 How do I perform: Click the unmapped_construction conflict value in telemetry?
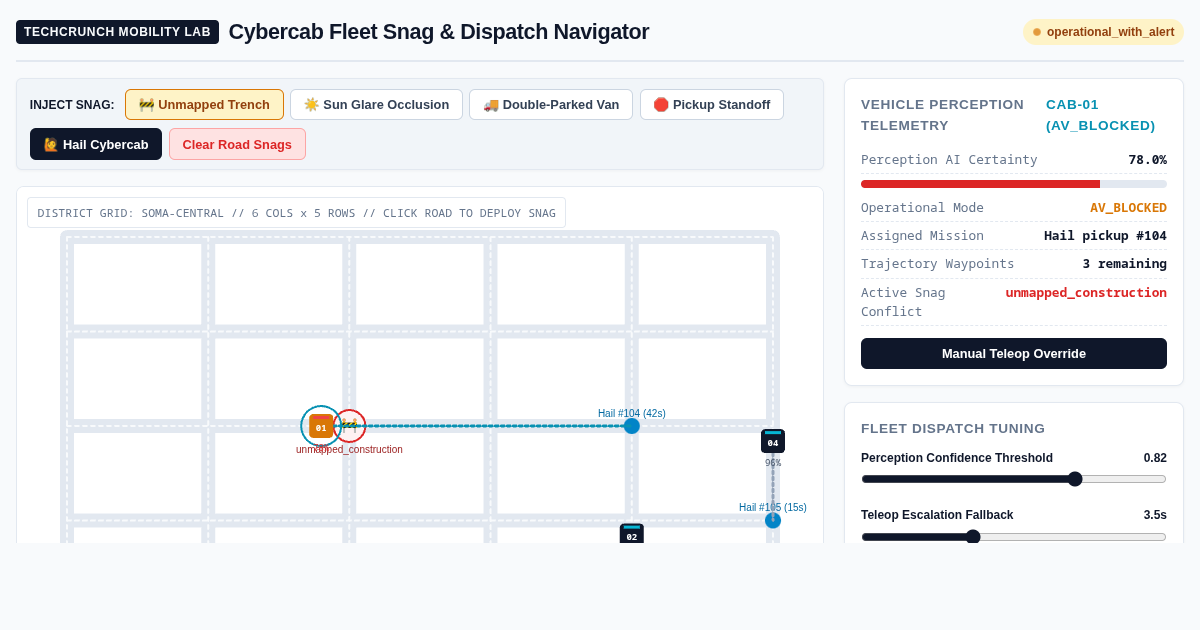[x=1086, y=292]
